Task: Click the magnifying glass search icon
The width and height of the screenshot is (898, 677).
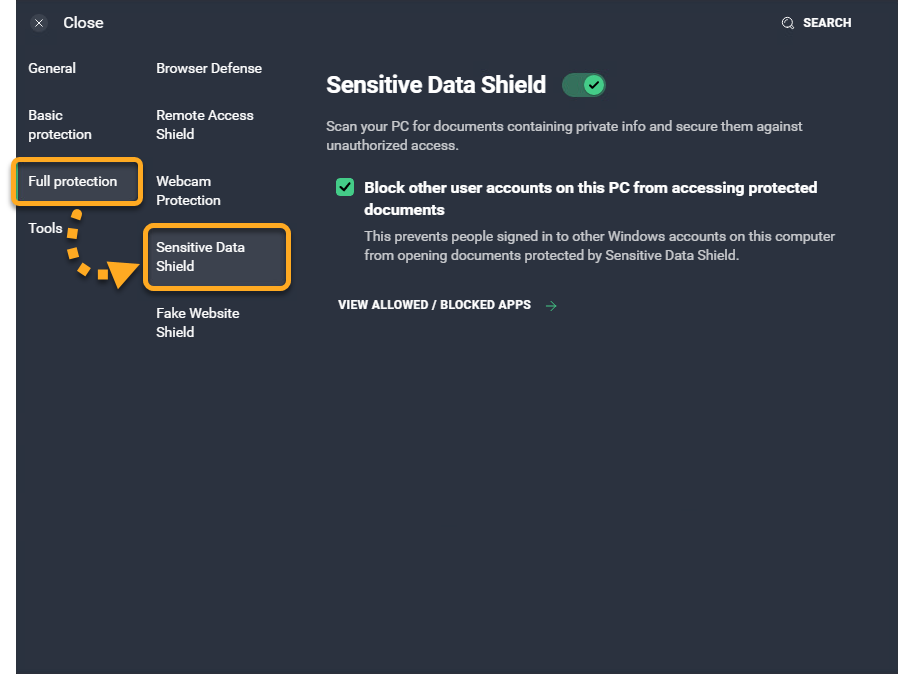Action: point(788,23)
